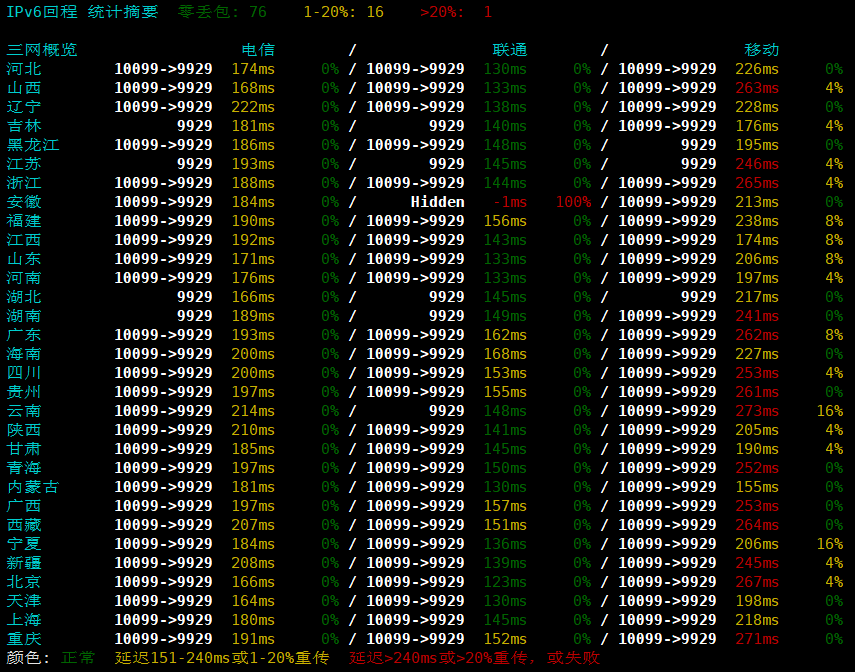Click the green '正常' legend entry
Image resolution: width=855 pixels, height=672 pixels.
click(x=78, y=658)
